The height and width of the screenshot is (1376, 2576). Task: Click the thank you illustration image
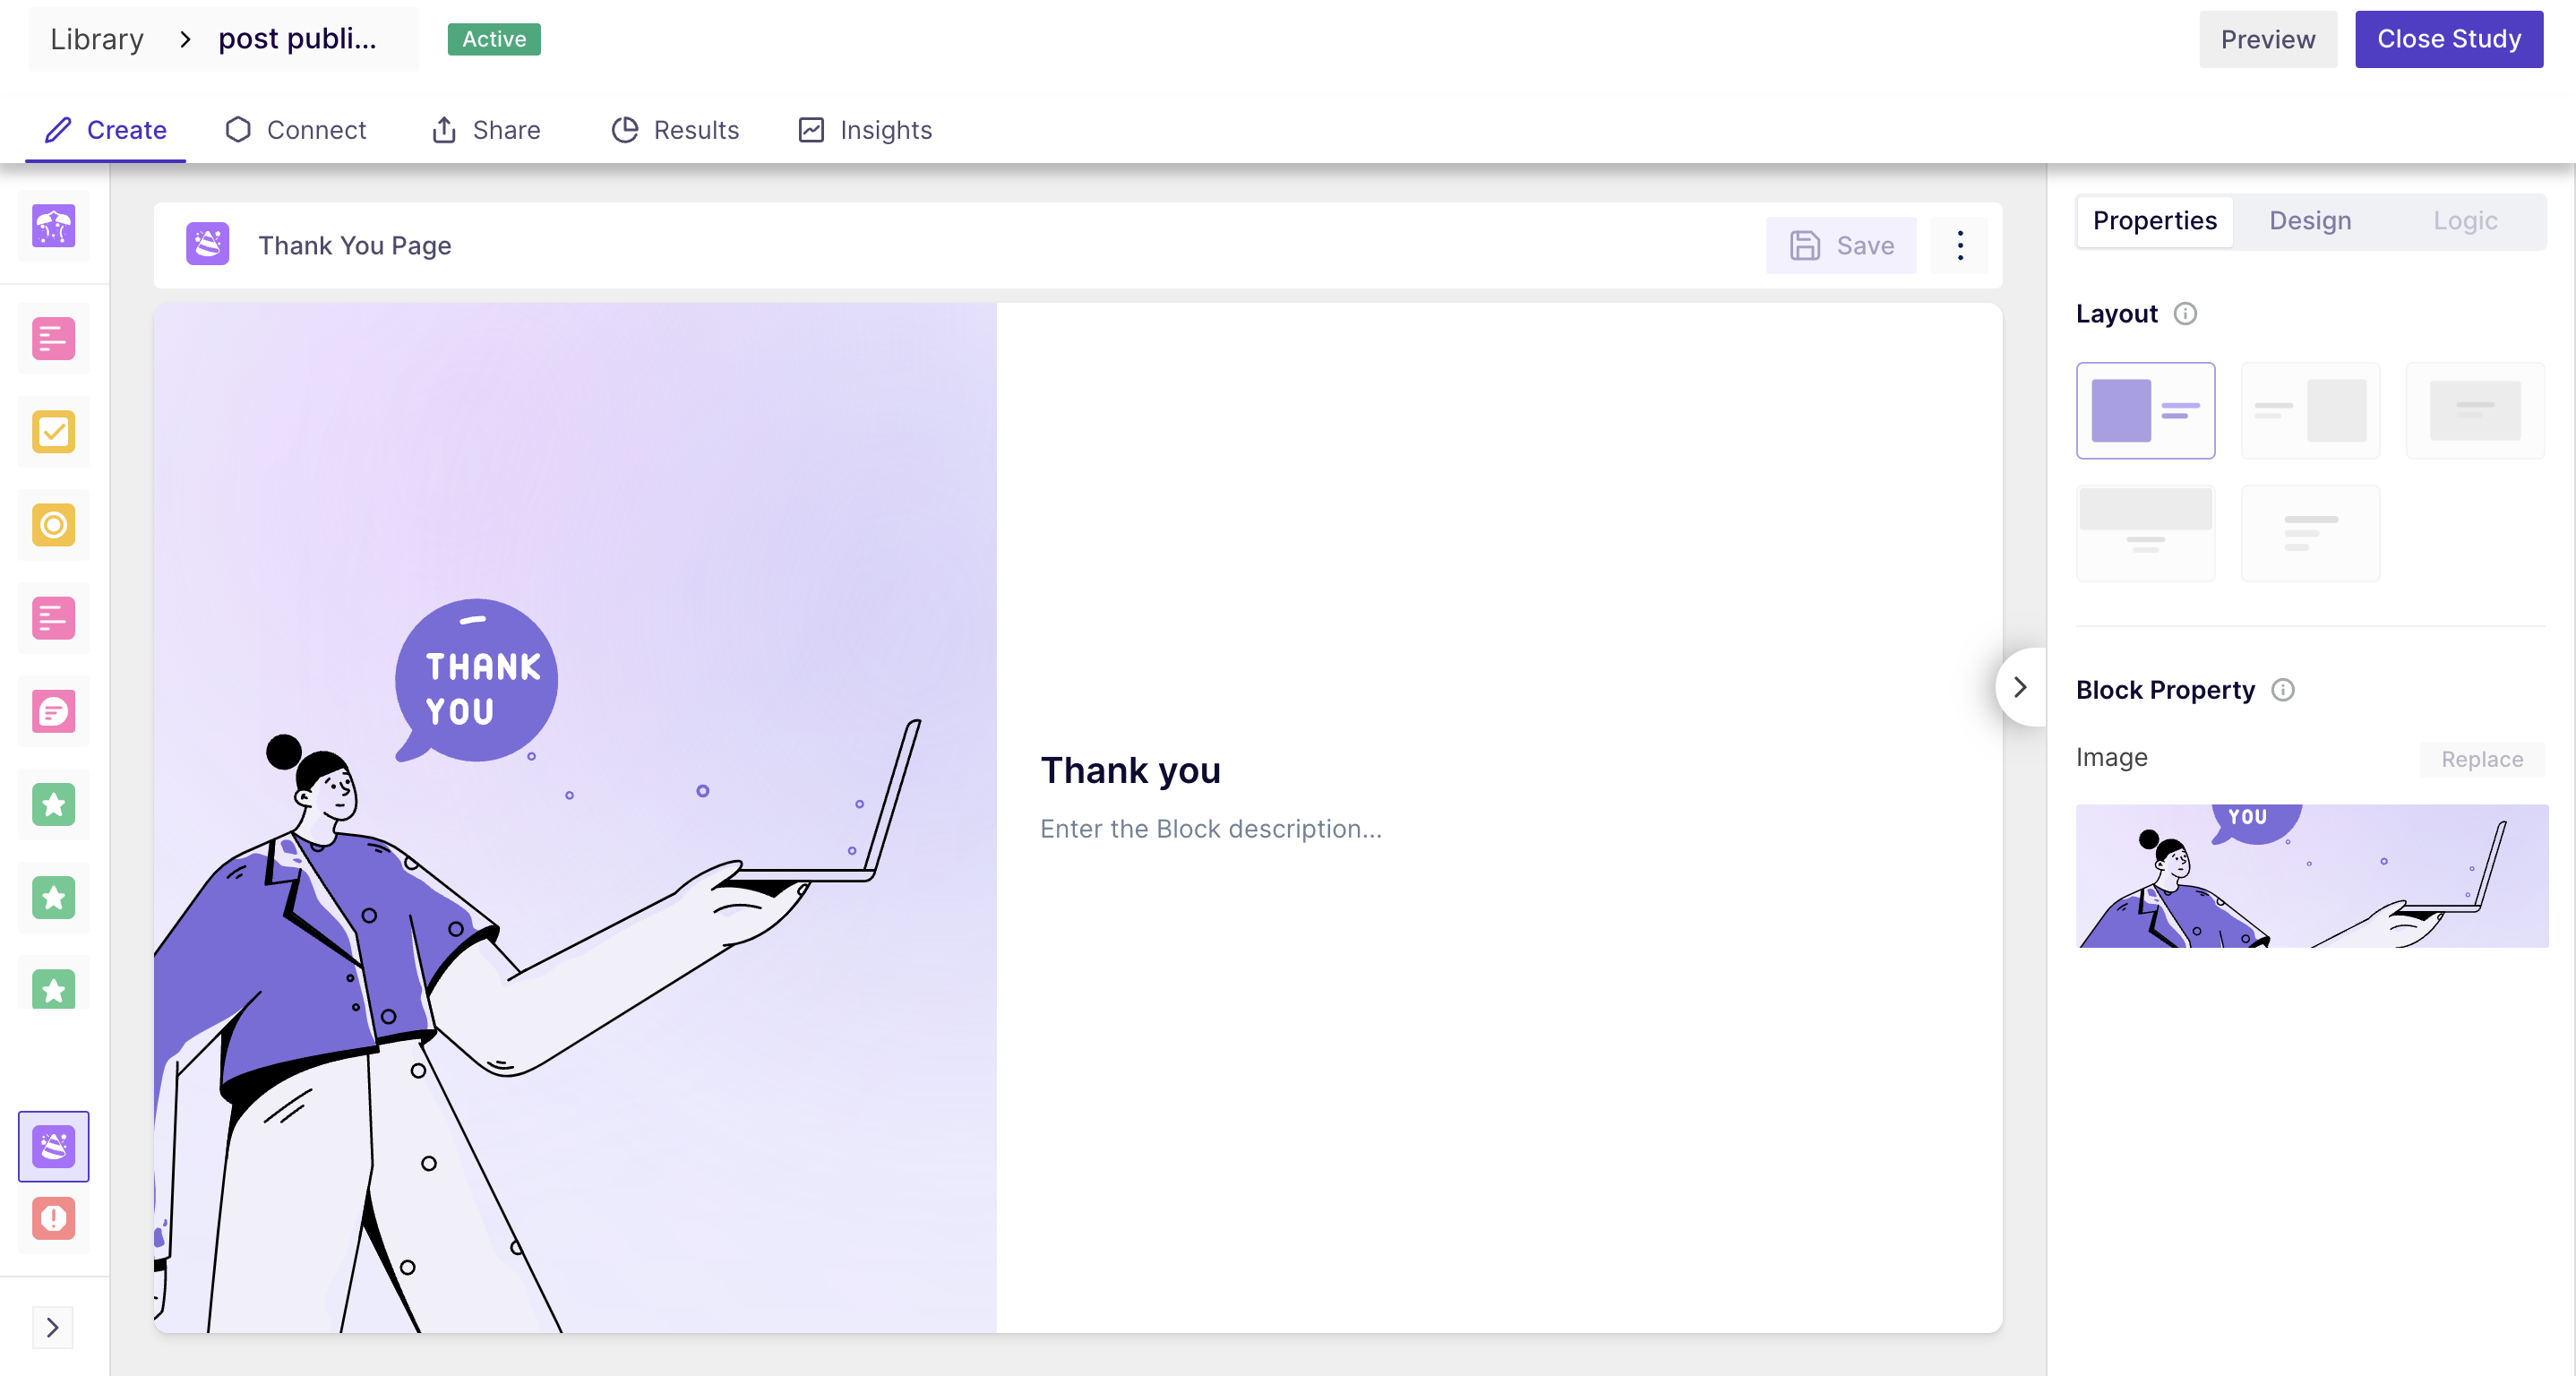pyautogui.click(x=575, y=818)
